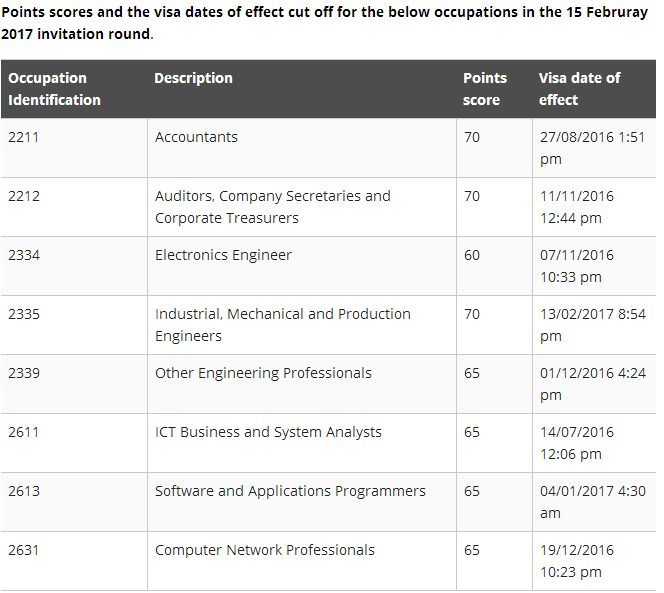Select occupation code 2611
This screenshot has width=664, height=593.
(24, 432)
